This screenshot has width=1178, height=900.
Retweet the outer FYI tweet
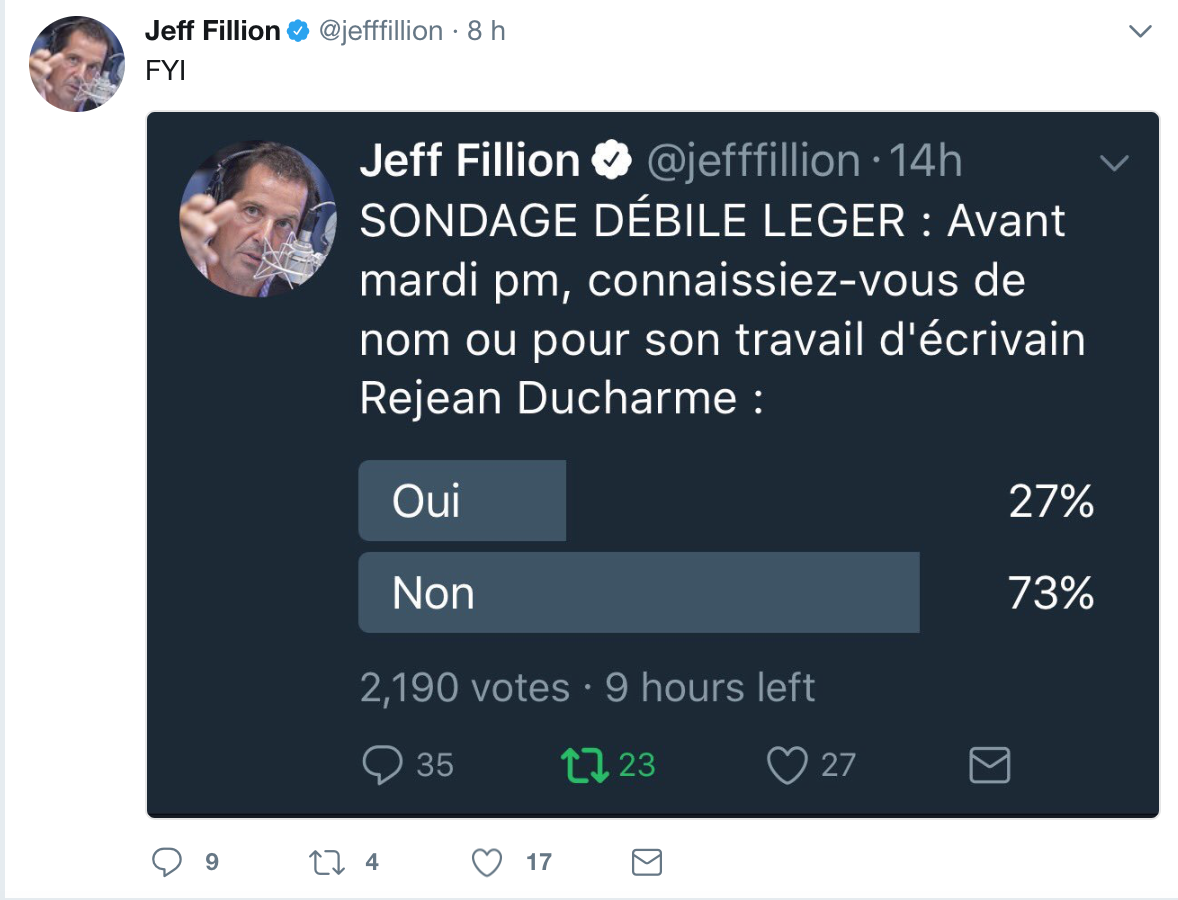pos(327,862)
